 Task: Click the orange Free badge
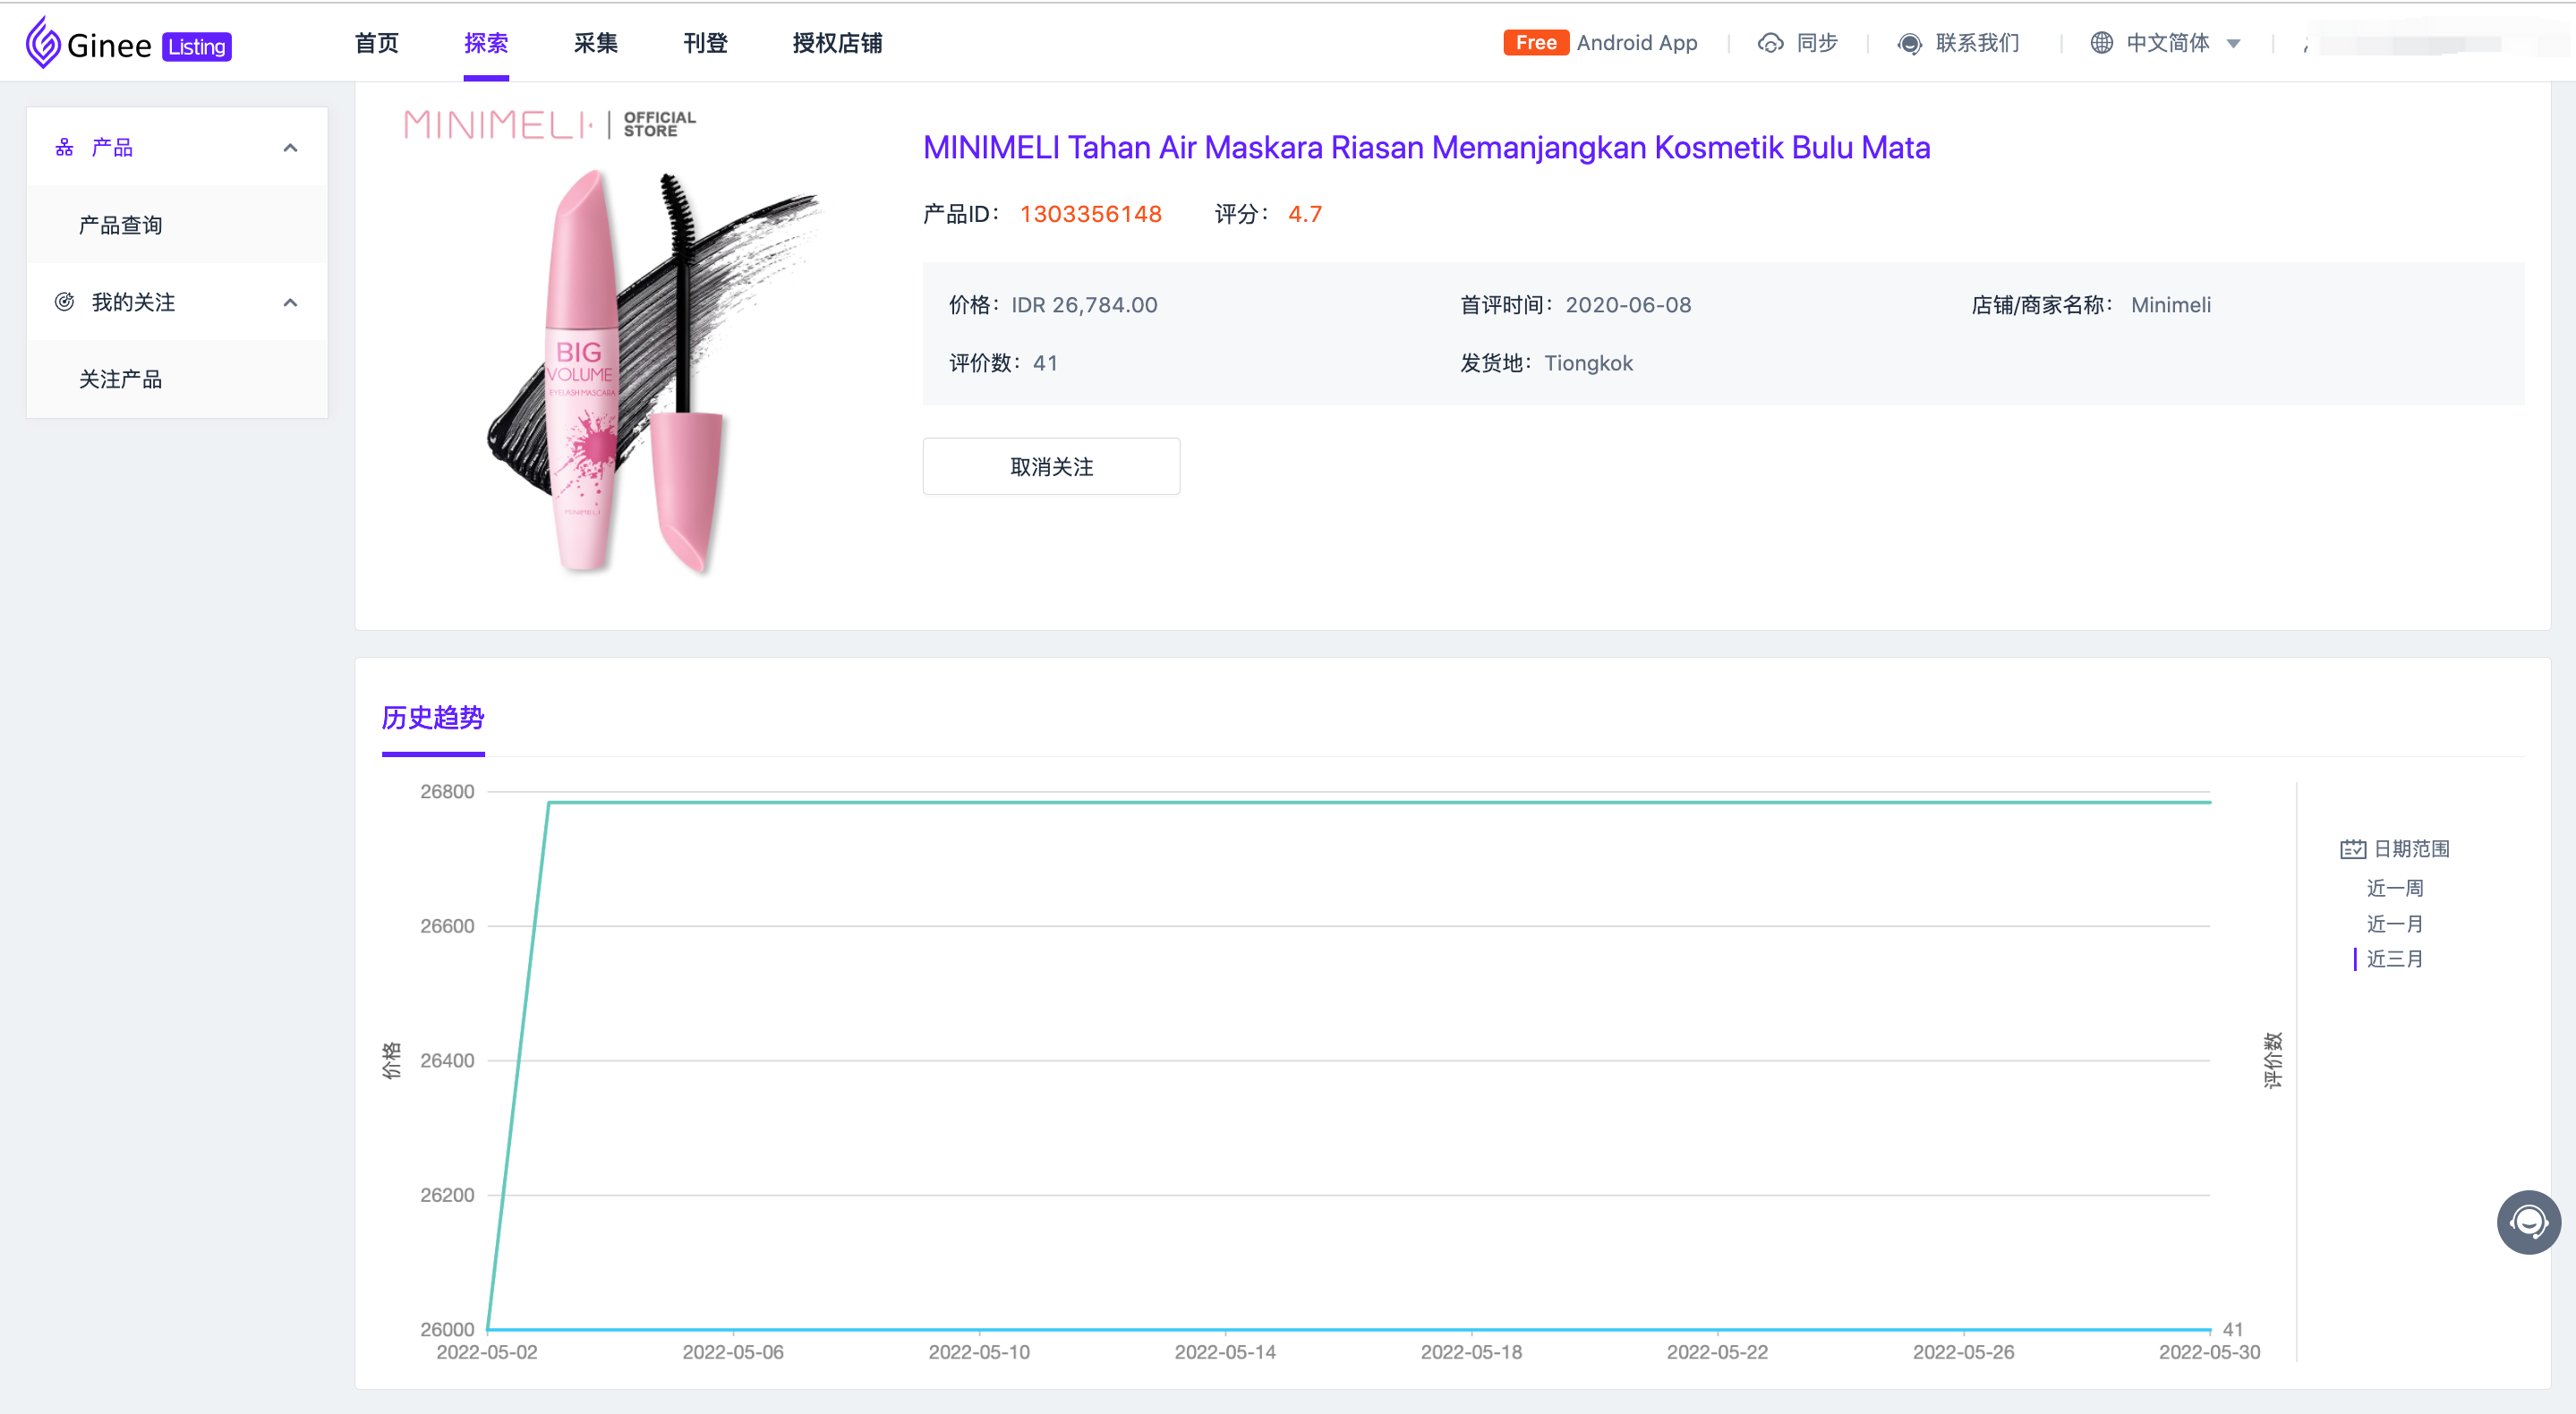pyautogui.click(x=1536, y=43)
